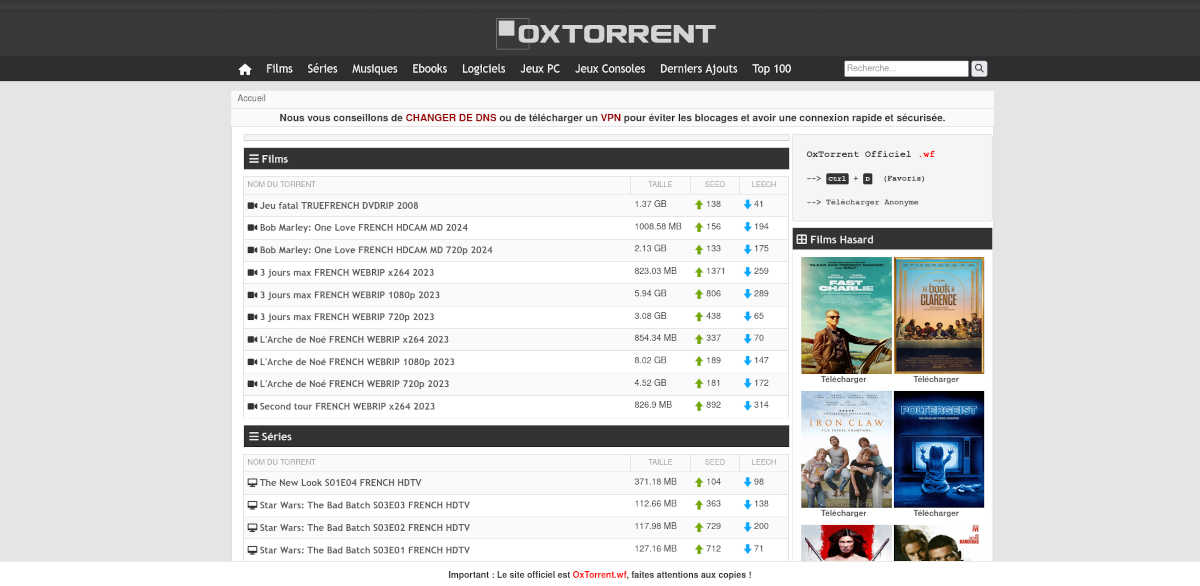Click Télécharger under Poltergeist poster
This screenshot has height=586, width=1200.
pyautogui.click(x=936, y=513)
